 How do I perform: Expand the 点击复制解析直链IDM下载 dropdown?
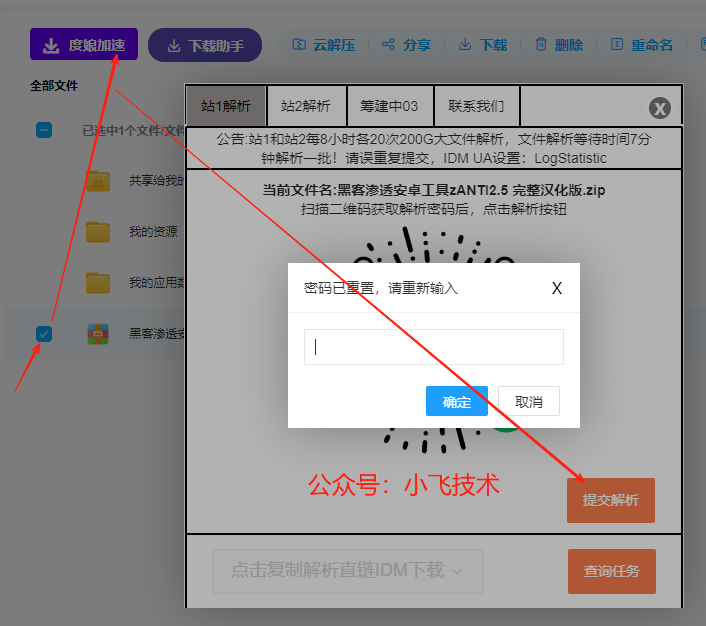(347, 571)
